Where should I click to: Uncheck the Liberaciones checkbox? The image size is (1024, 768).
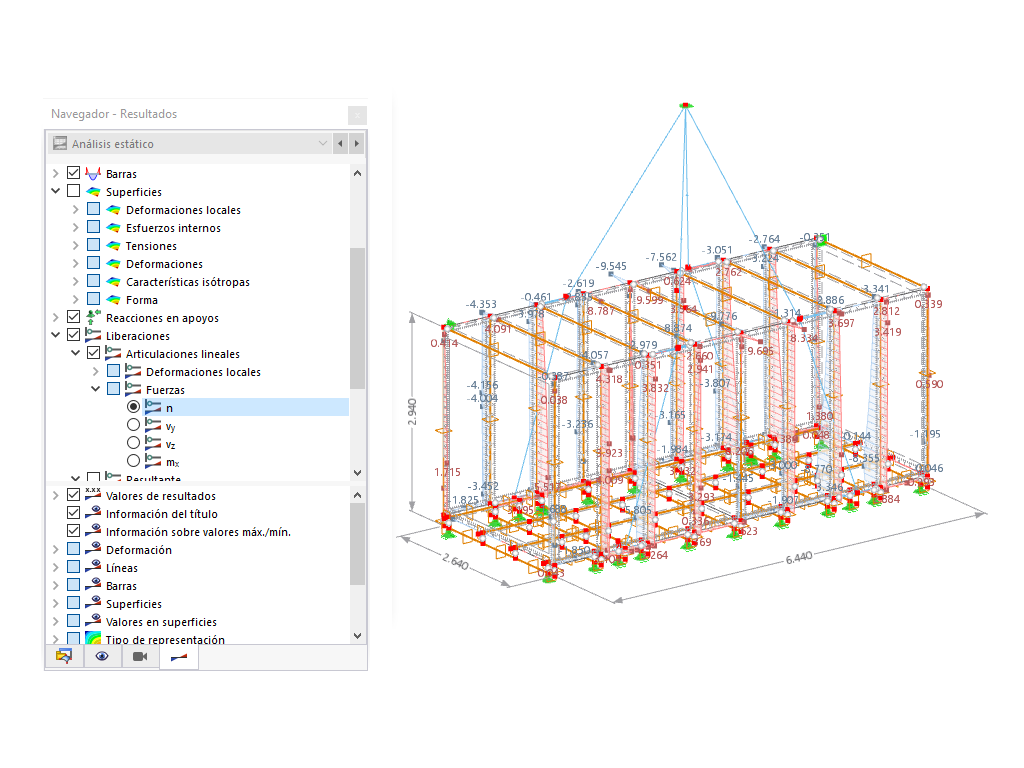pyautogui.click(x=73, y=335)
